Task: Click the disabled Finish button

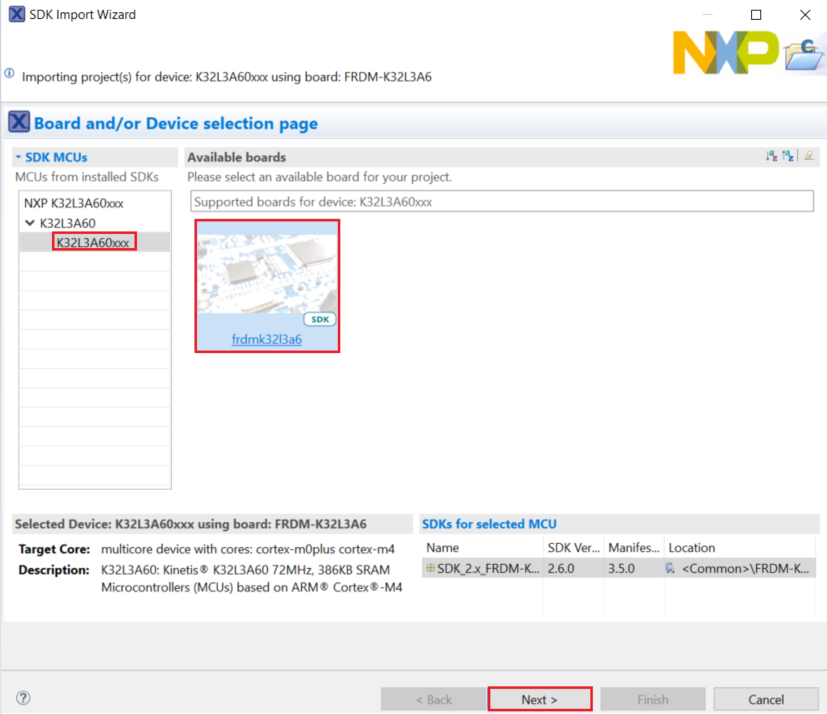Action: pos(653,699)
